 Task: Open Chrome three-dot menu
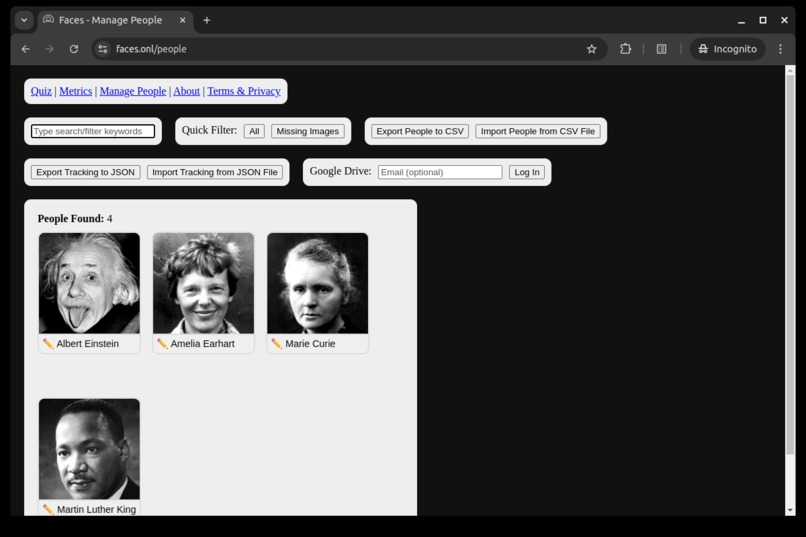point(780,49)
